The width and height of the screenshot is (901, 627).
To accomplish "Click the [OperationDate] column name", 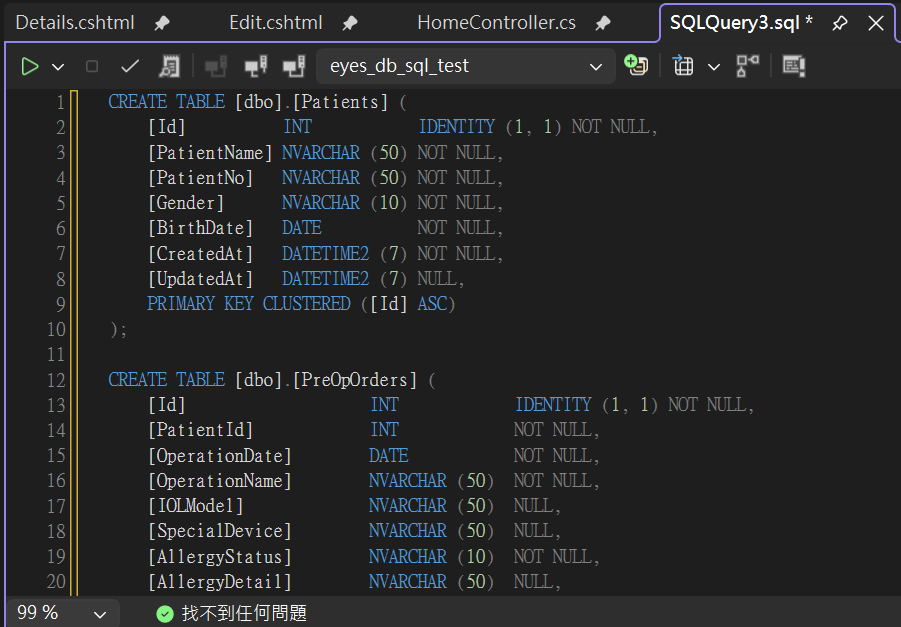I will pyautogui.click(x=220, y=456).
